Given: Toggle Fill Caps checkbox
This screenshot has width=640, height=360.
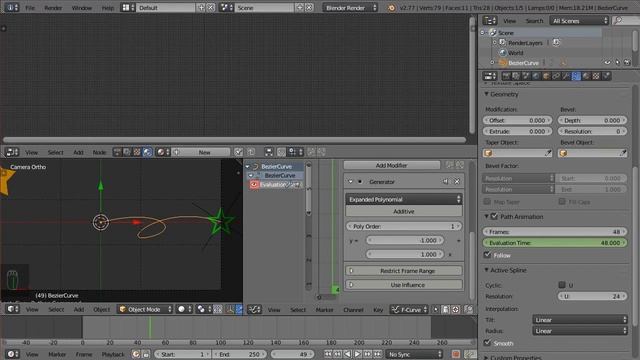Looking at the screenshot, I should 562,201.
